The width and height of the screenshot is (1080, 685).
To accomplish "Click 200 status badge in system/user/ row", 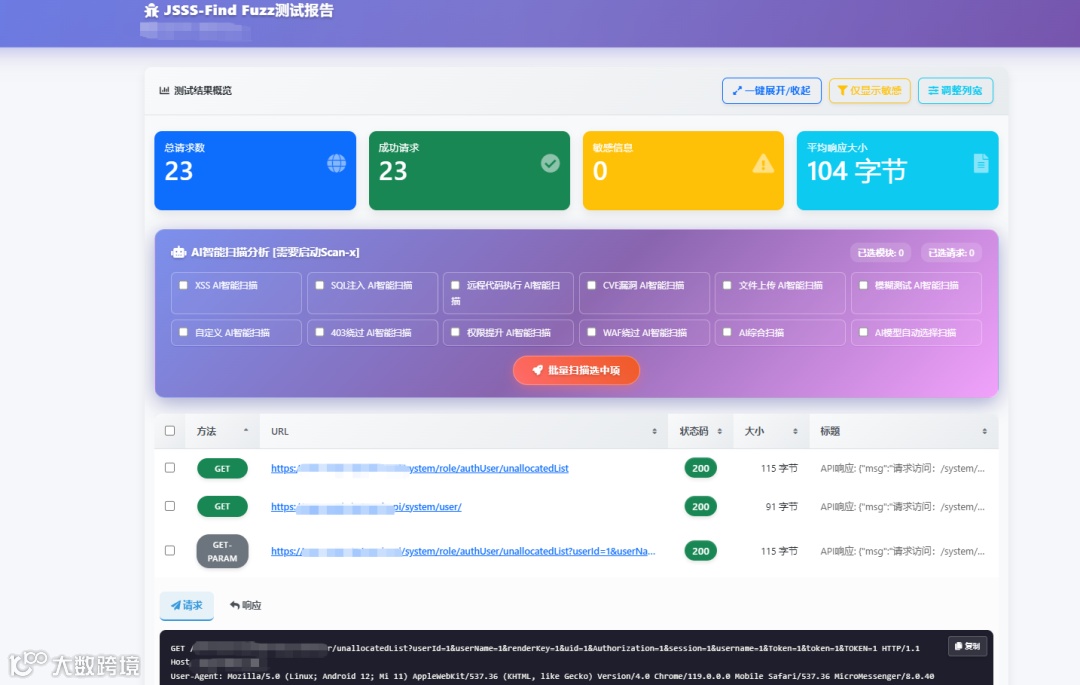I will (x=700, y=507).
